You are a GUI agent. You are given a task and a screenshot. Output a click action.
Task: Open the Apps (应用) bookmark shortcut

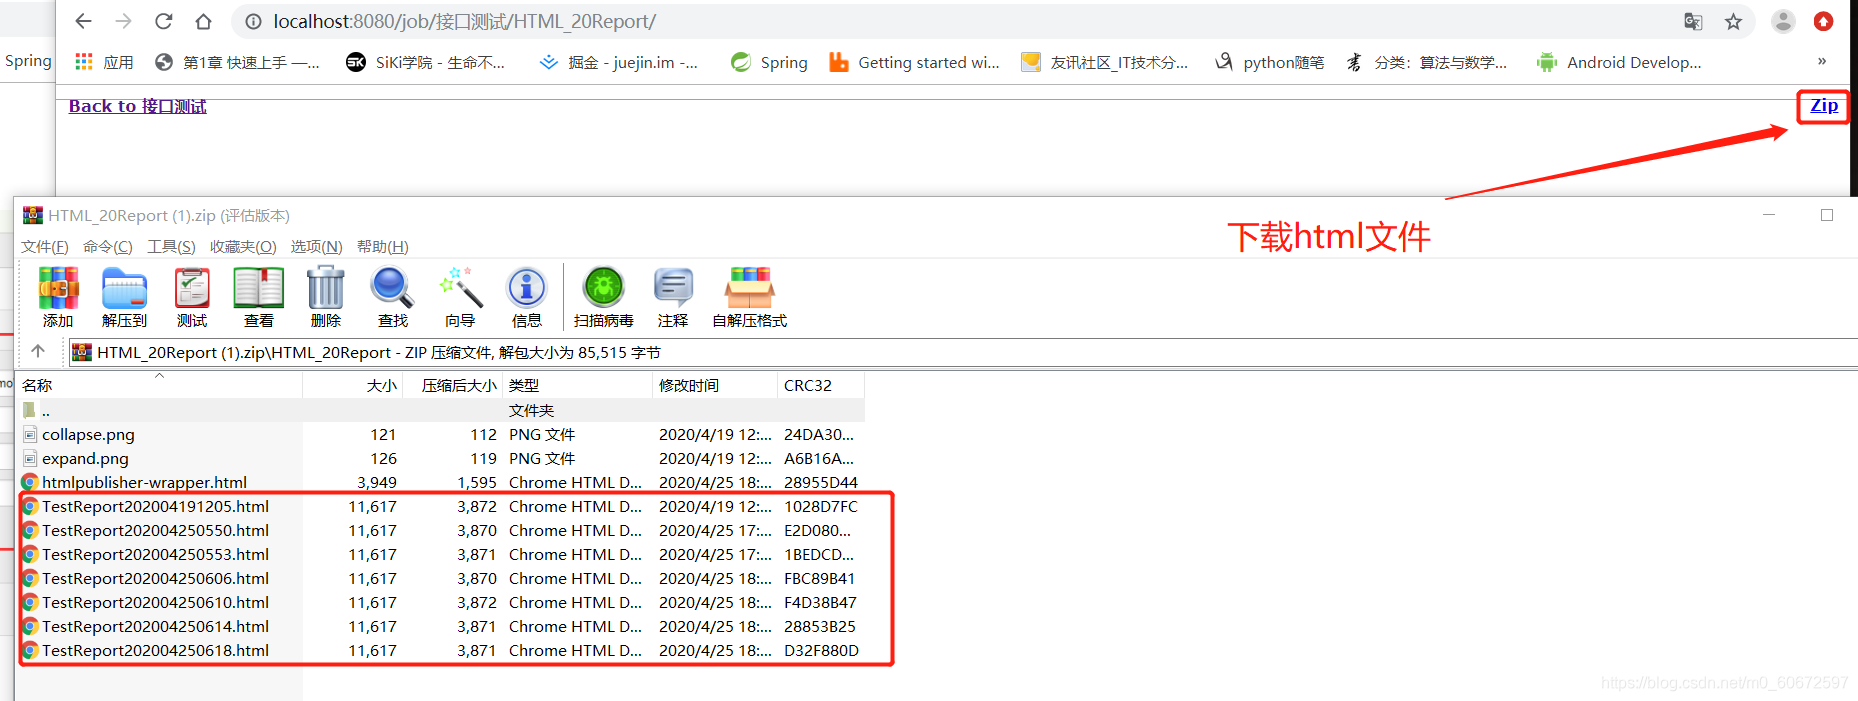click(104, 62)
